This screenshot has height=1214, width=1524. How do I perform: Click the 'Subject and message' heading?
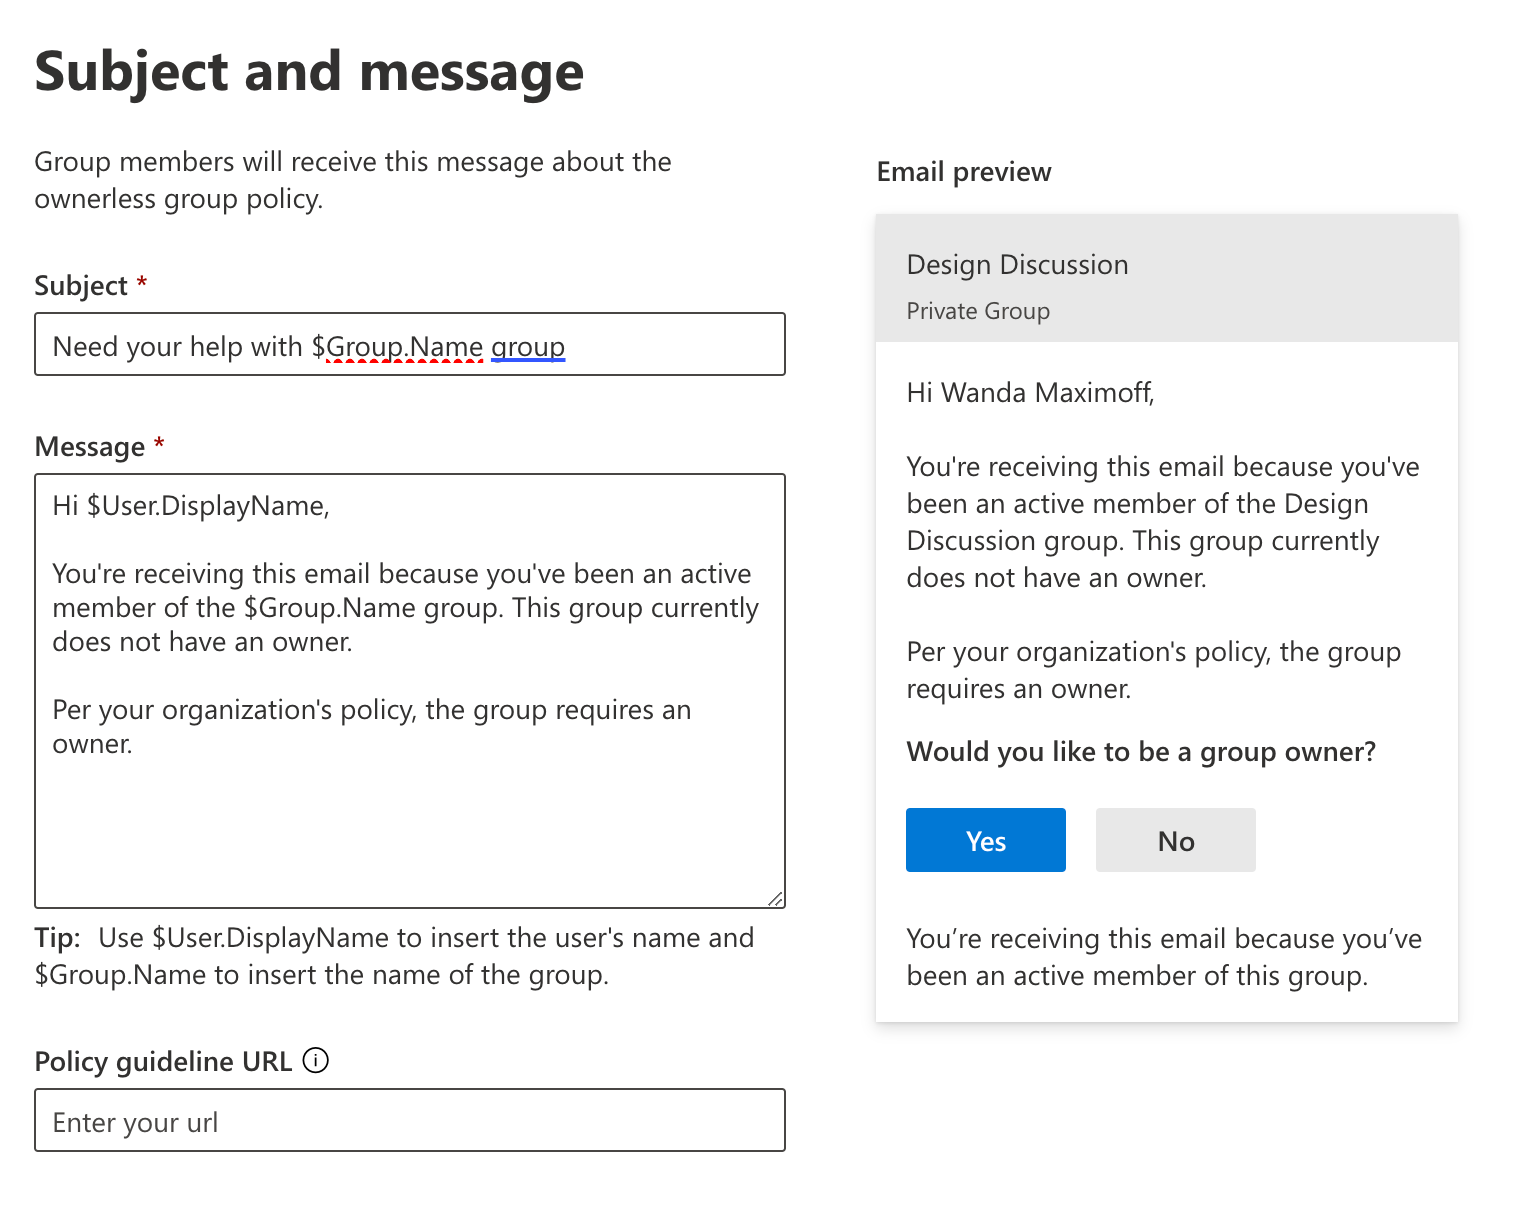coord(309,72)
